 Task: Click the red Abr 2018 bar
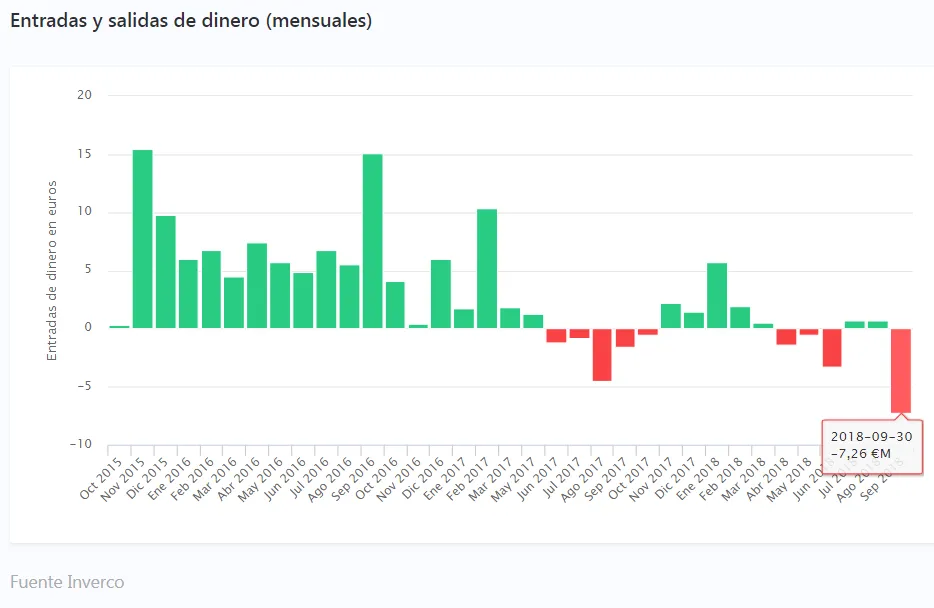click(x=786, y=336)
